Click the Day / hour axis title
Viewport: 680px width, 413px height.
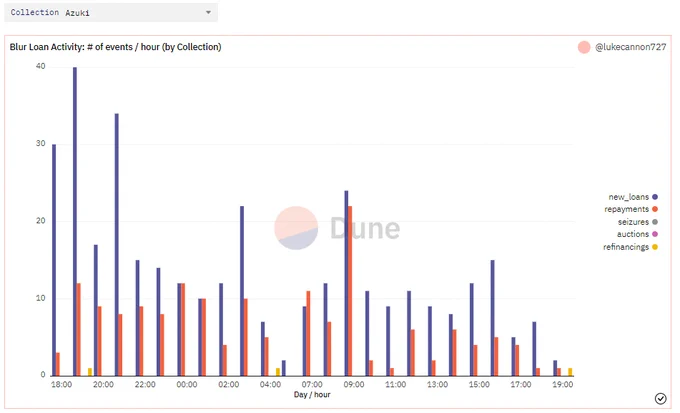pos(312,394)
